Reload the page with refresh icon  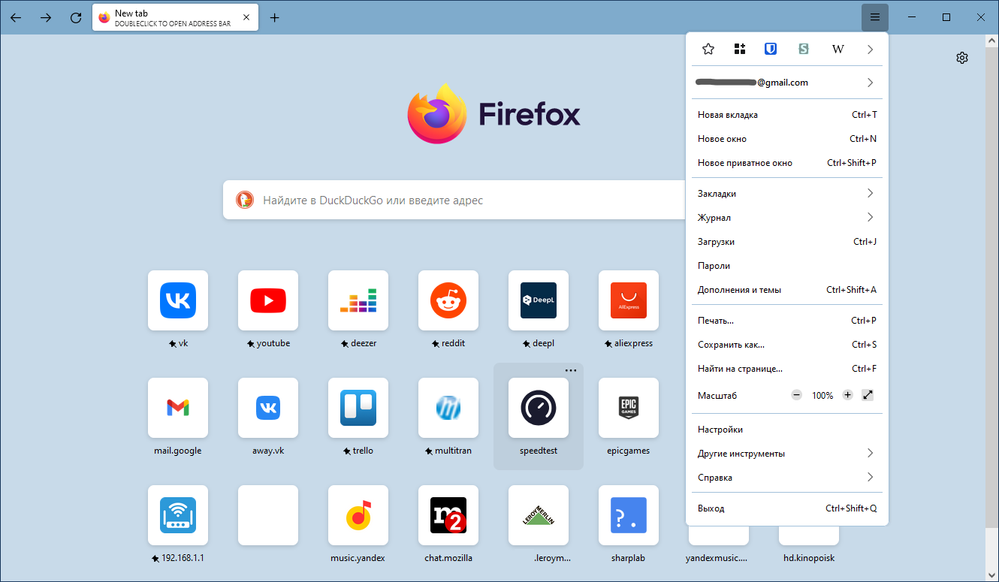click(76, 17)
